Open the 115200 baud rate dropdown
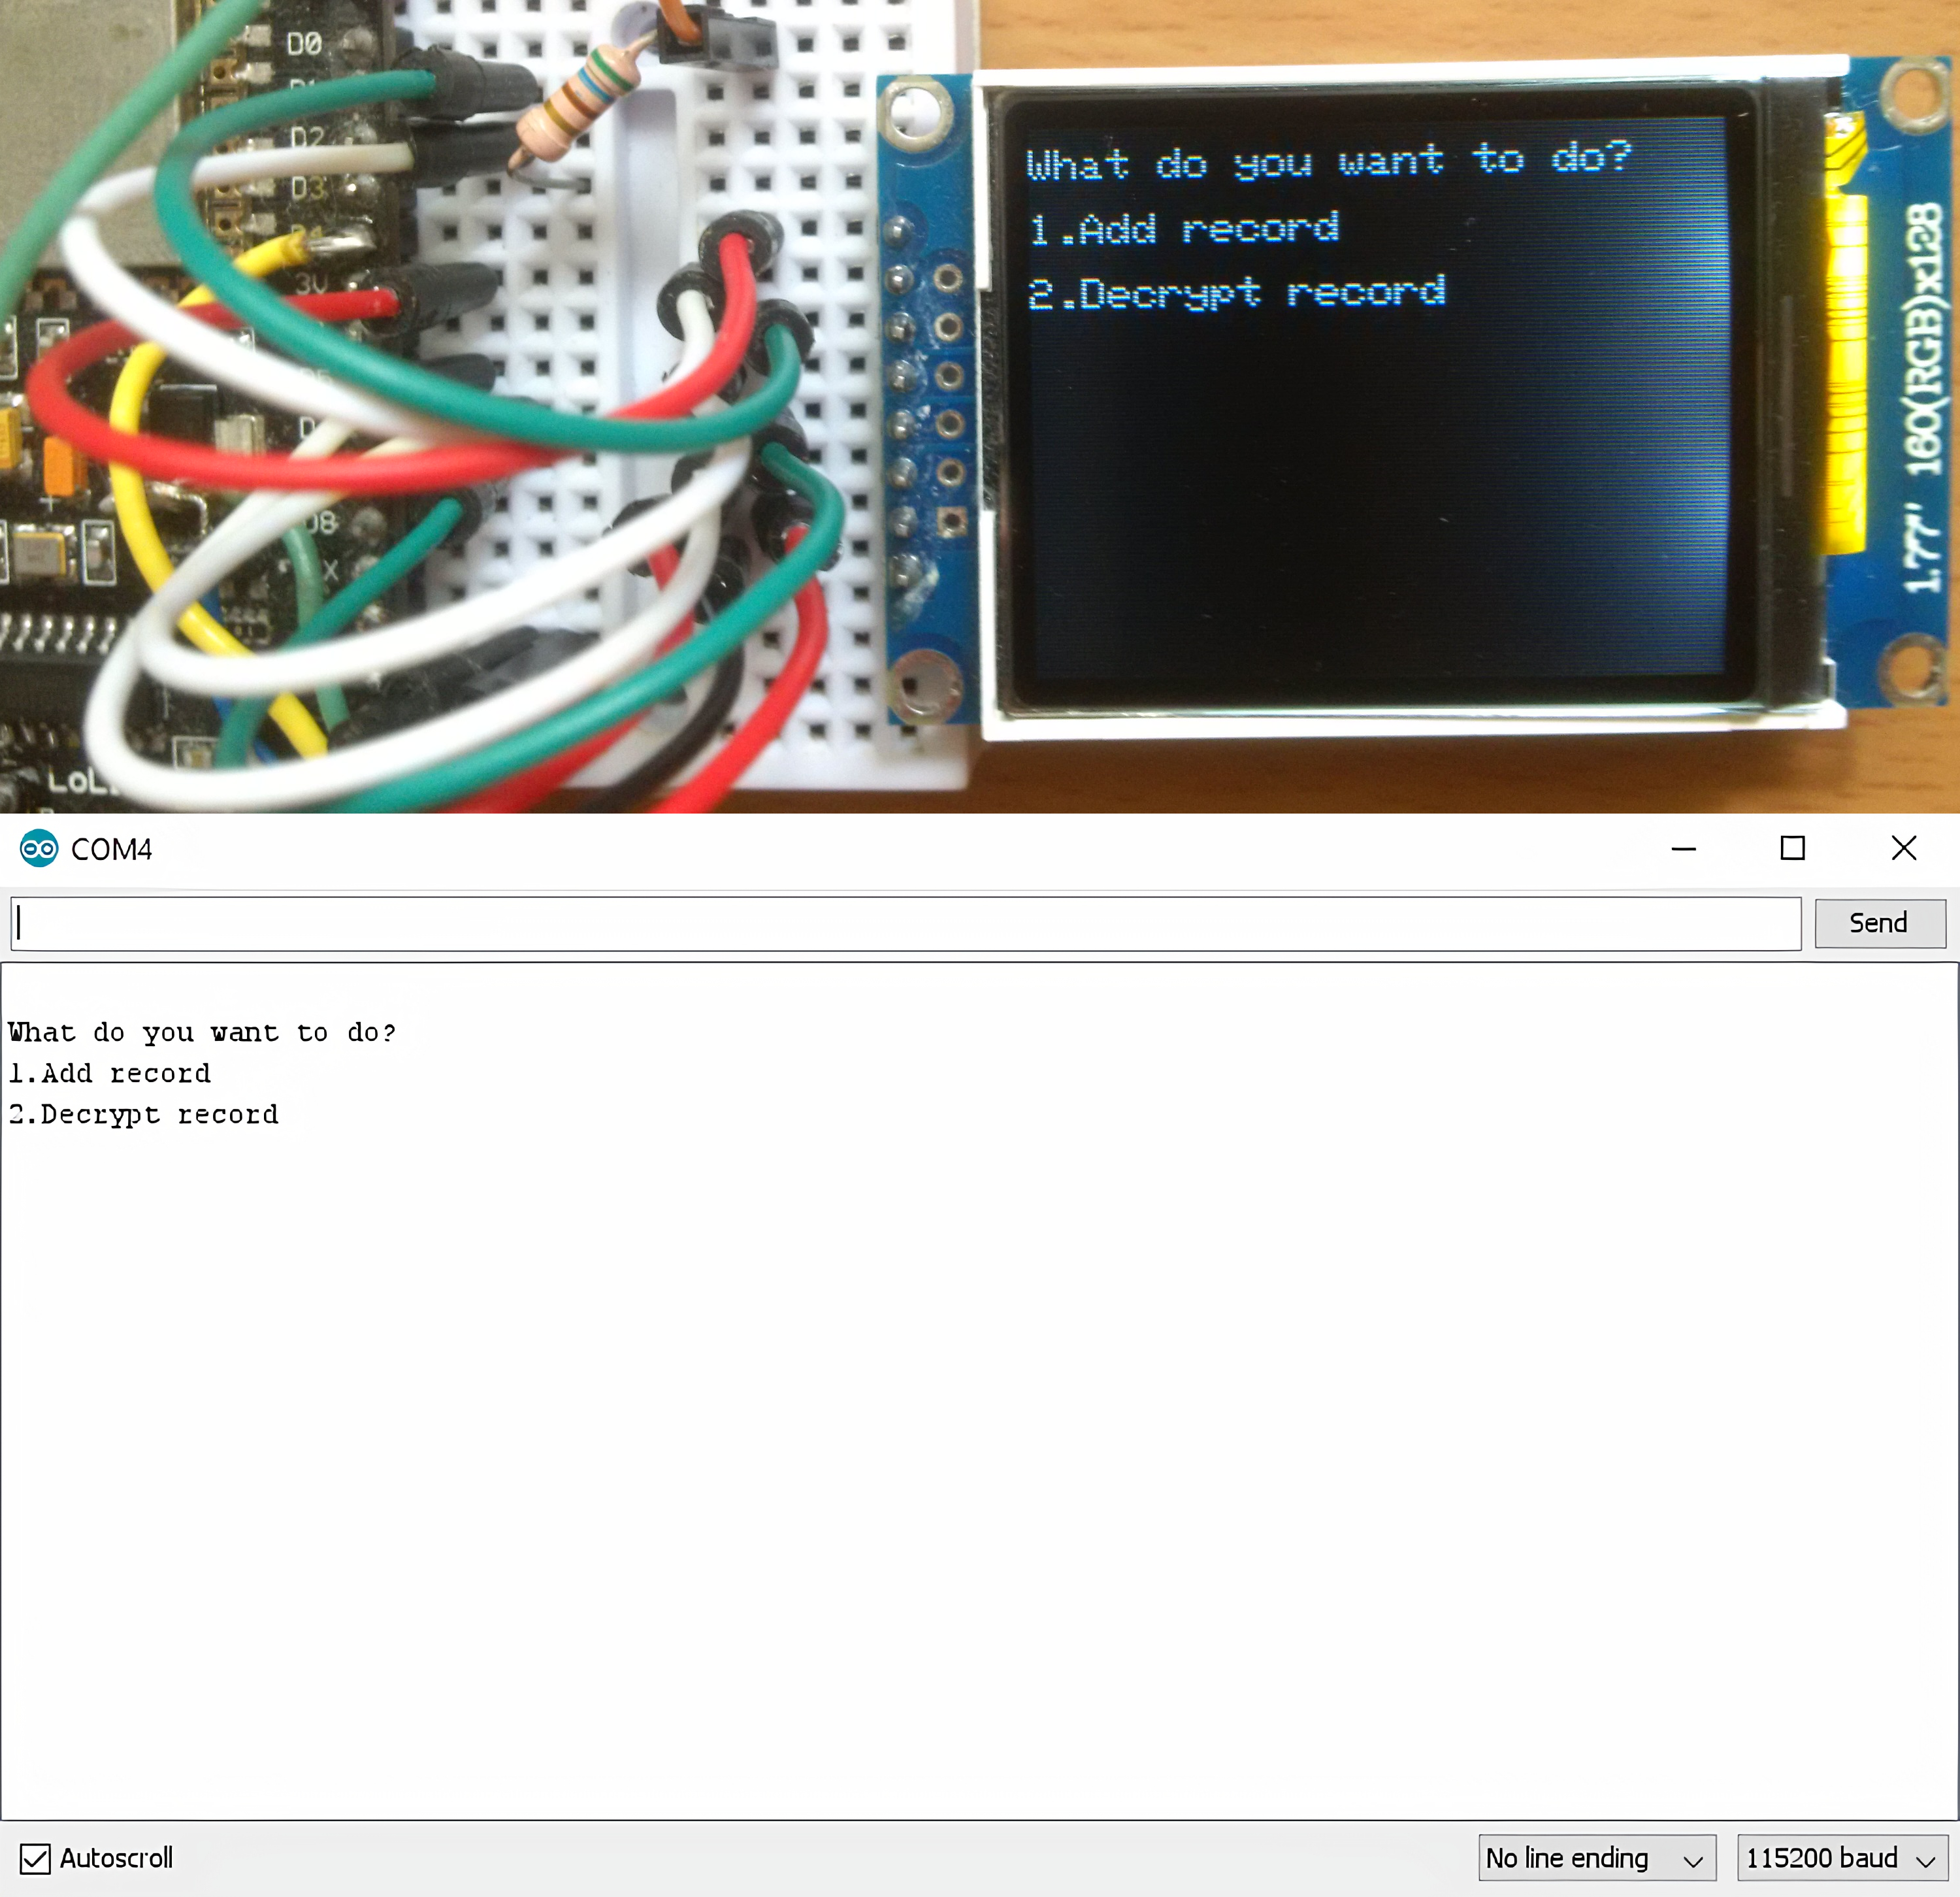The image size is (1960, 1897). 1842,1858
